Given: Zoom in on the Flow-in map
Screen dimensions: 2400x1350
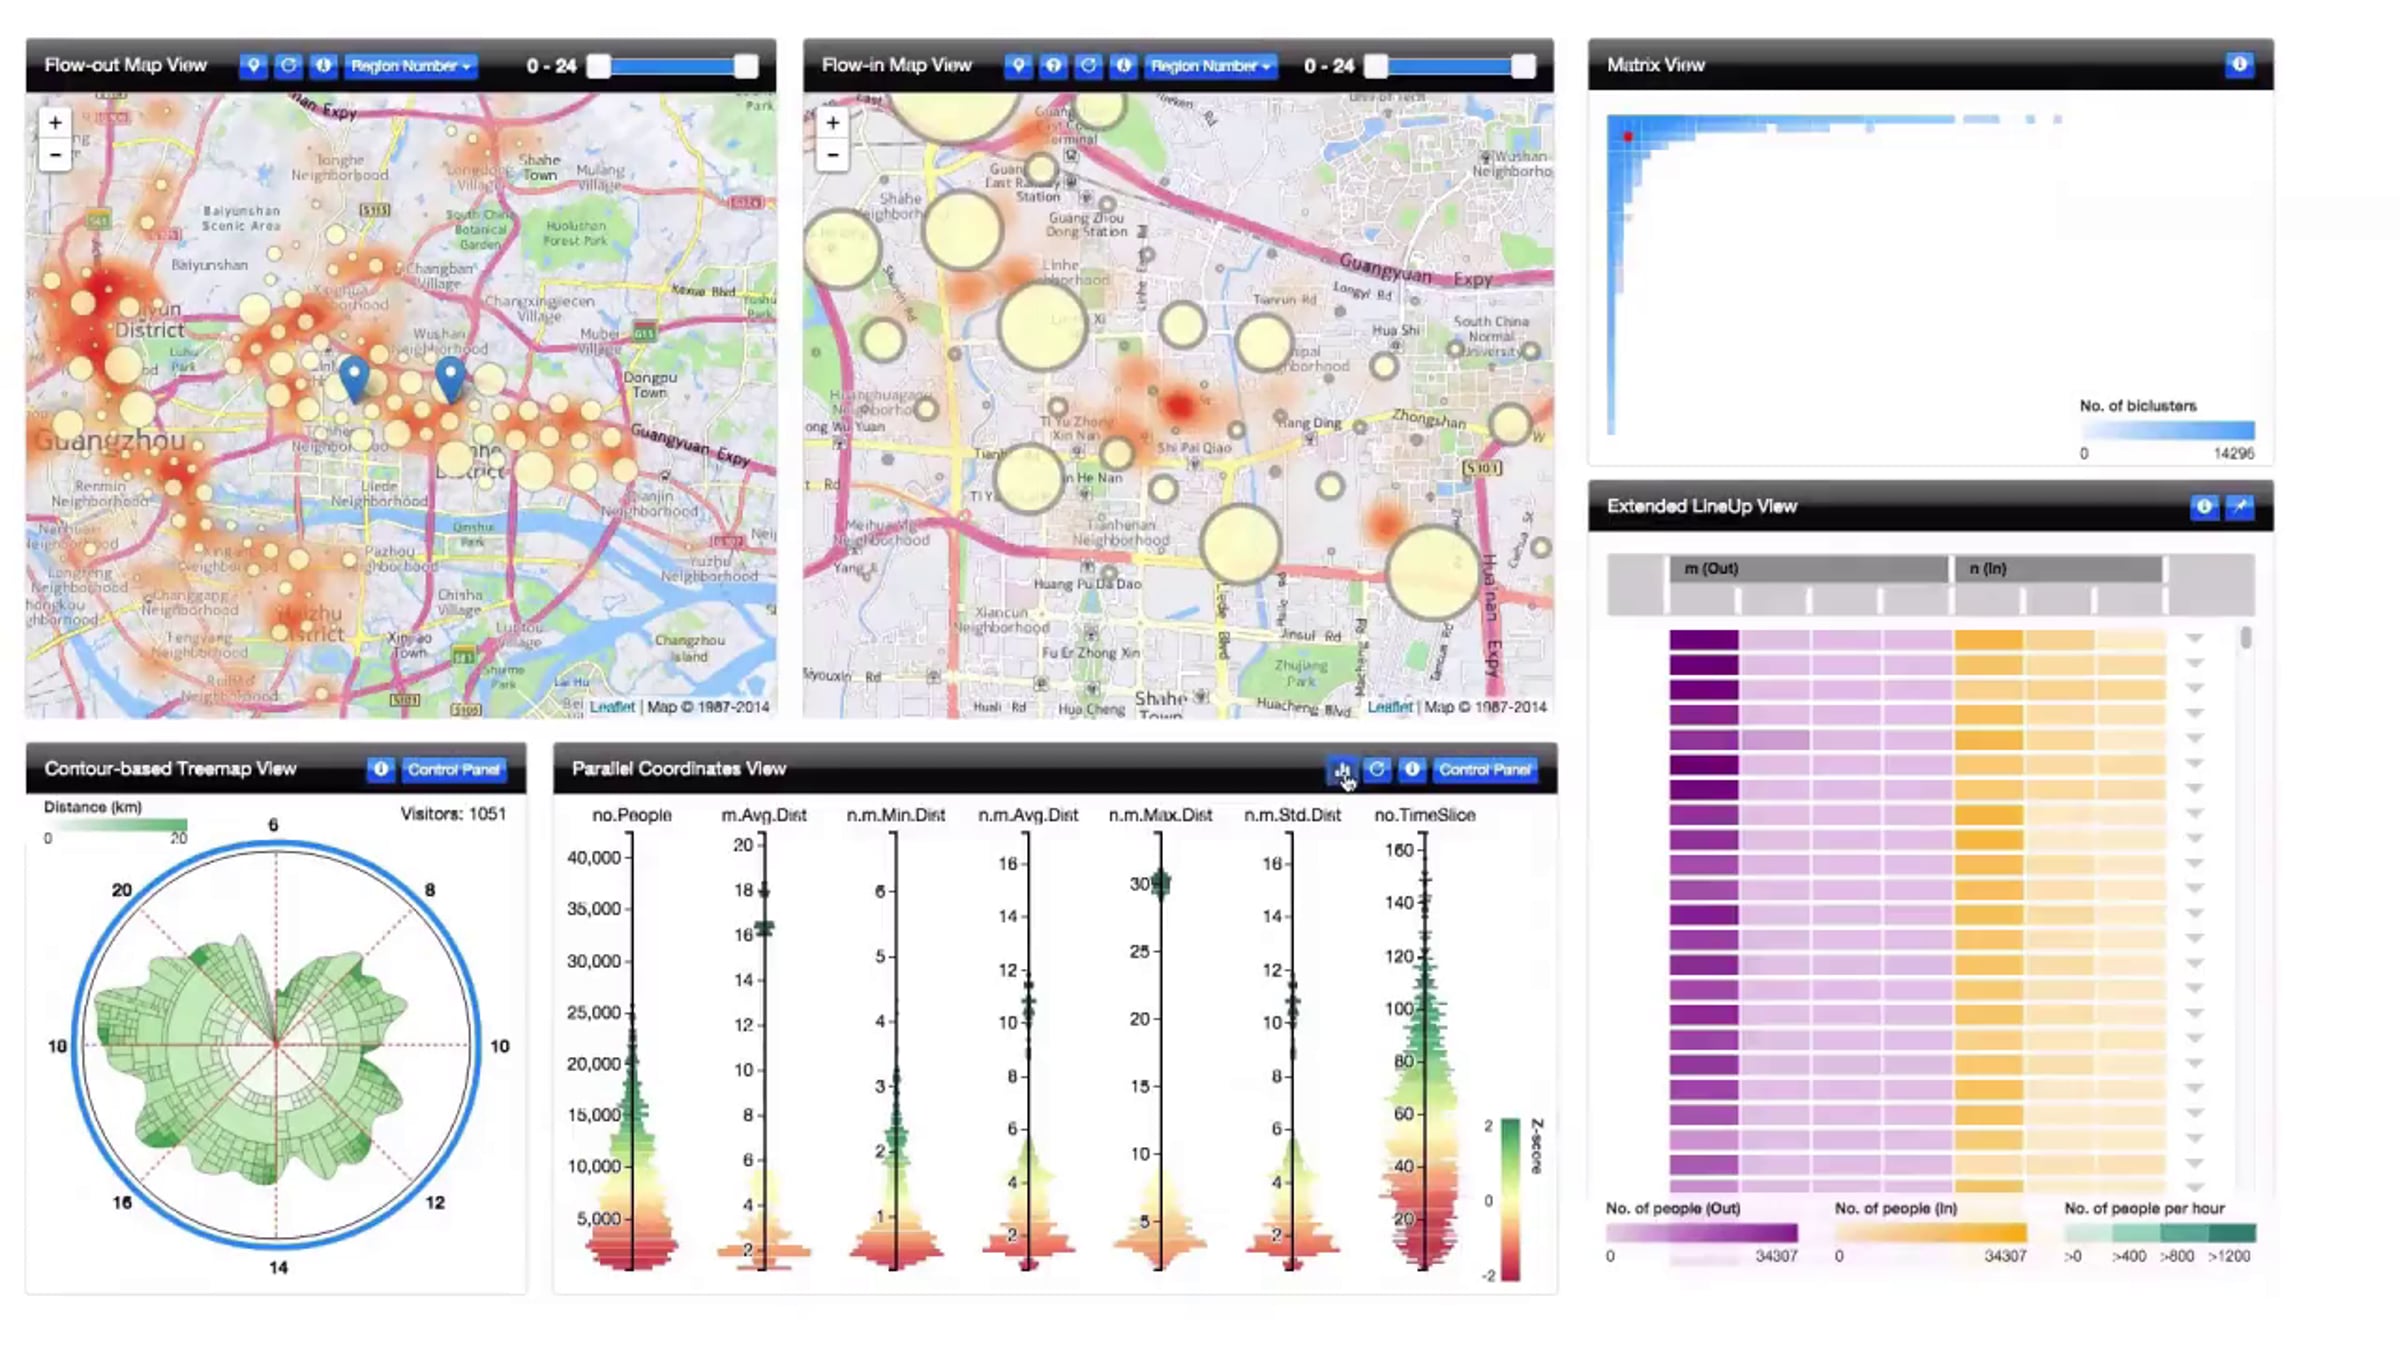Looking at the screenshot, I should 833,123.
